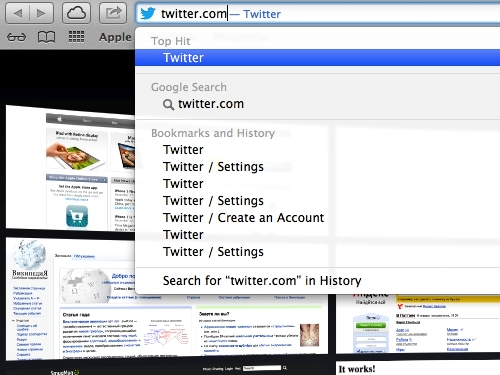
Task: Click Search for "twitter.com" in History
Action: pyautogui.click(x=262, y=281)
